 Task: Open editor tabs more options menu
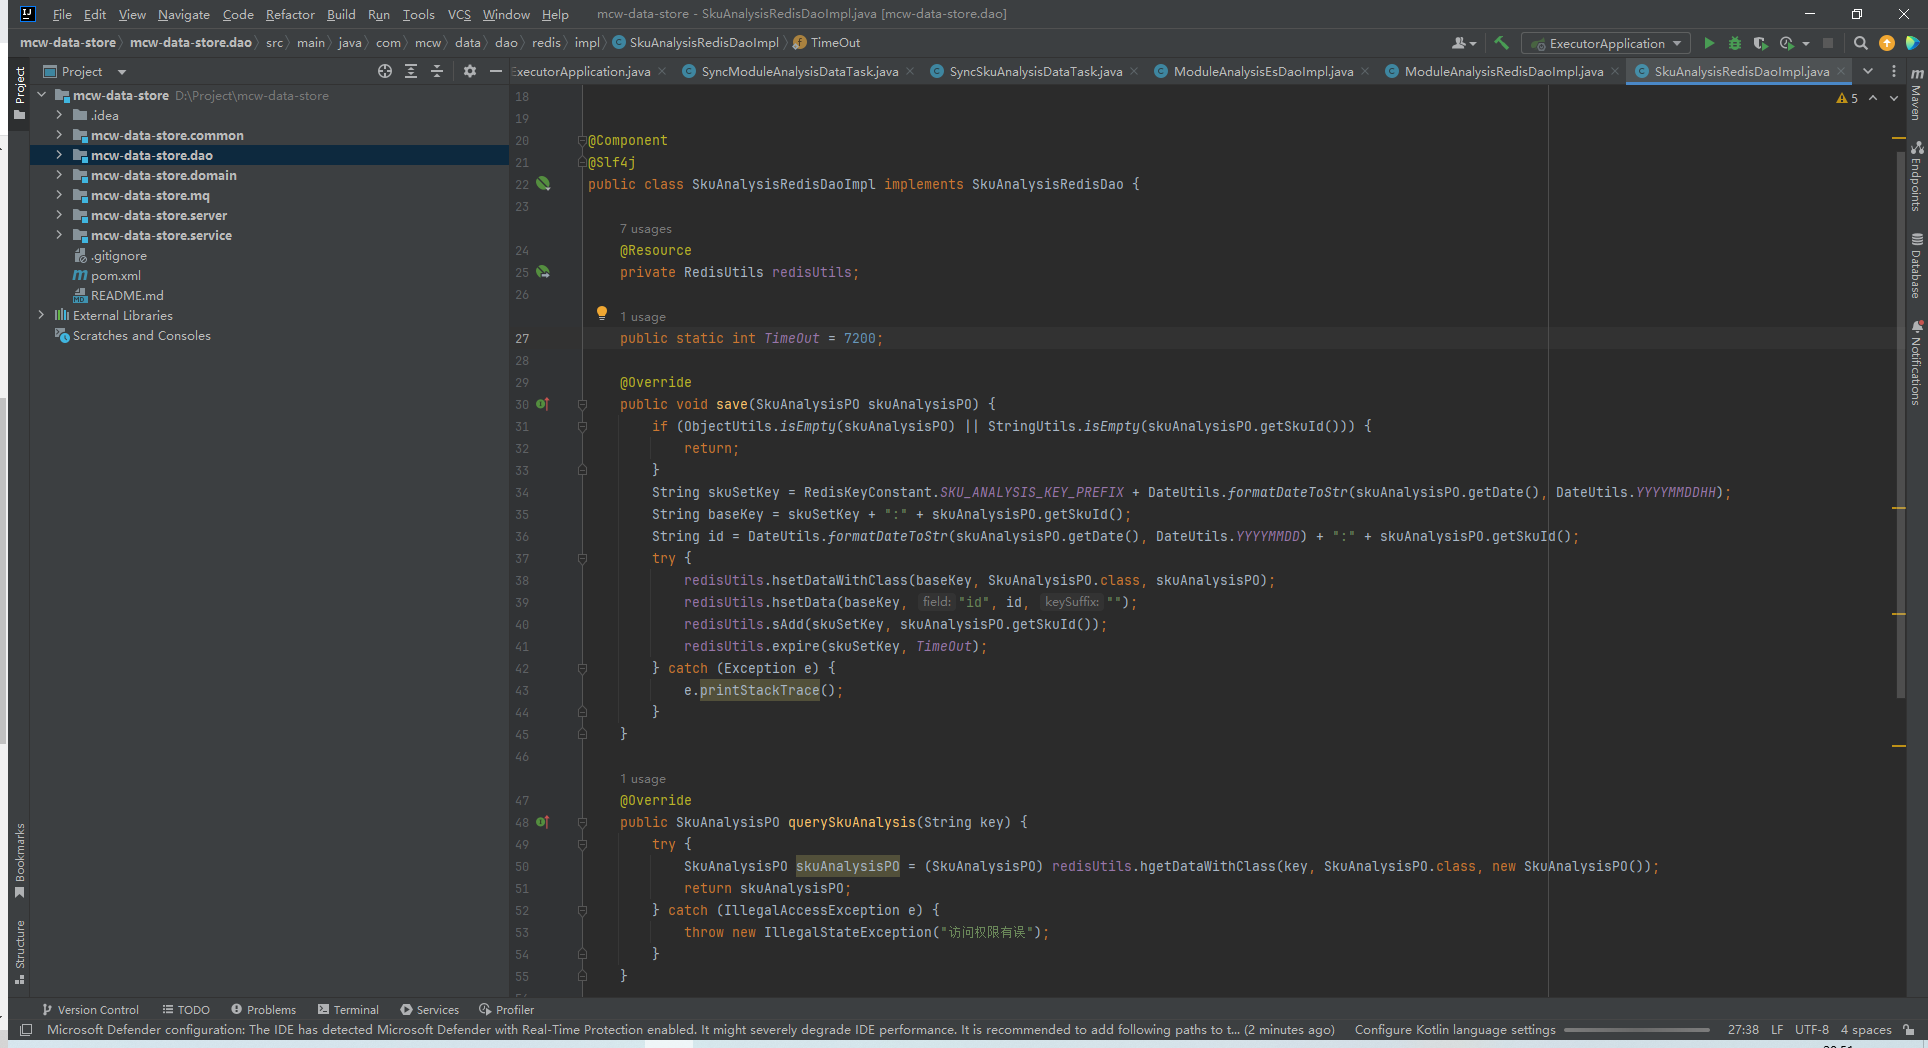click(1894, 71)
